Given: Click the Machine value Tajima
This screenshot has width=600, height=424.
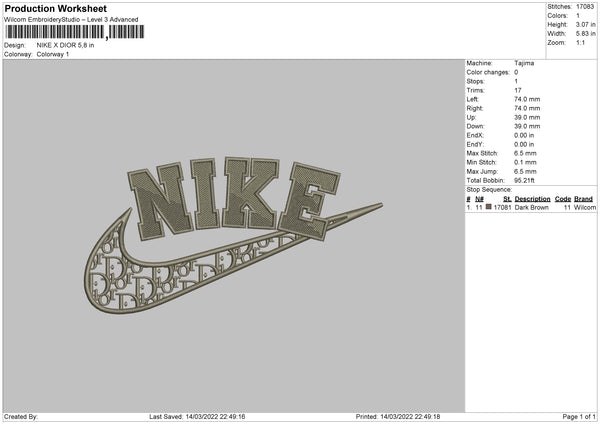Looking at the screenshot, I should [x=524, y=63].
